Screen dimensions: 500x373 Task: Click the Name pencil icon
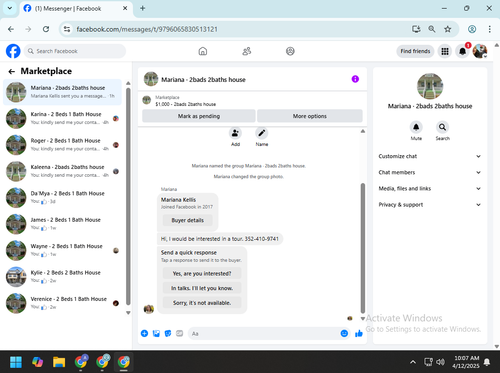coord(262,133)
